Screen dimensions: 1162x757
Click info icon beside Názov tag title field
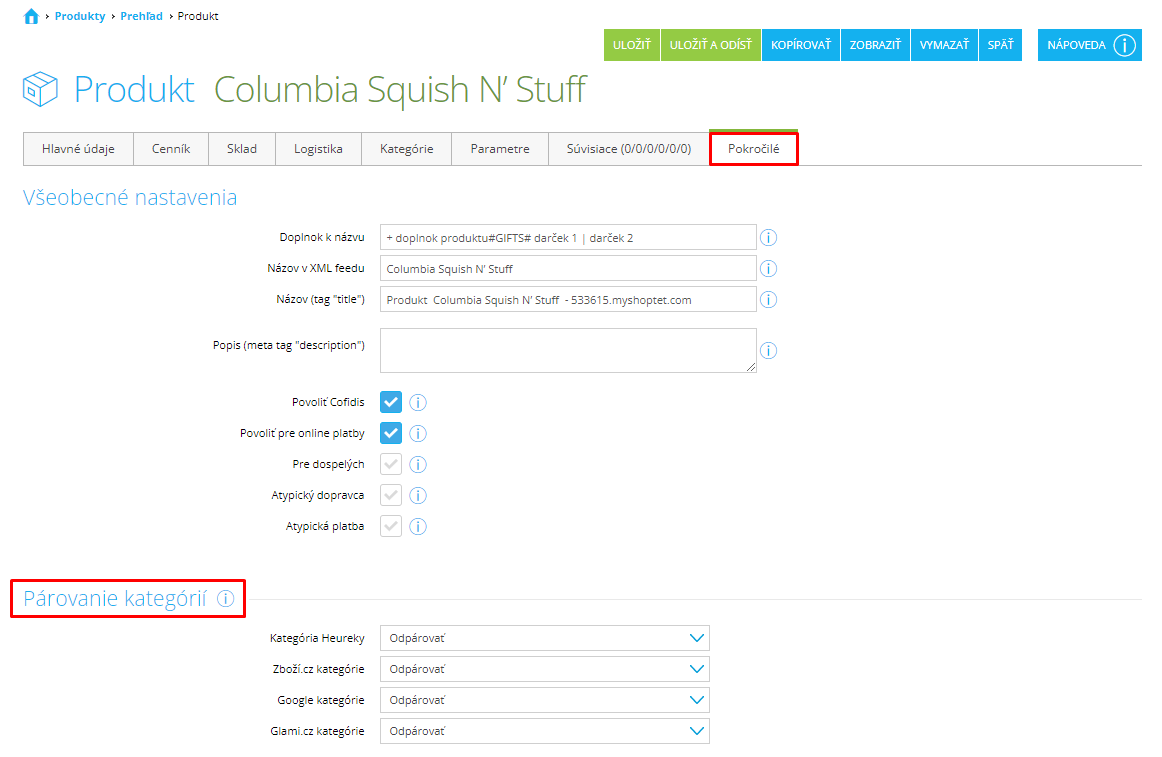(768, 300)
